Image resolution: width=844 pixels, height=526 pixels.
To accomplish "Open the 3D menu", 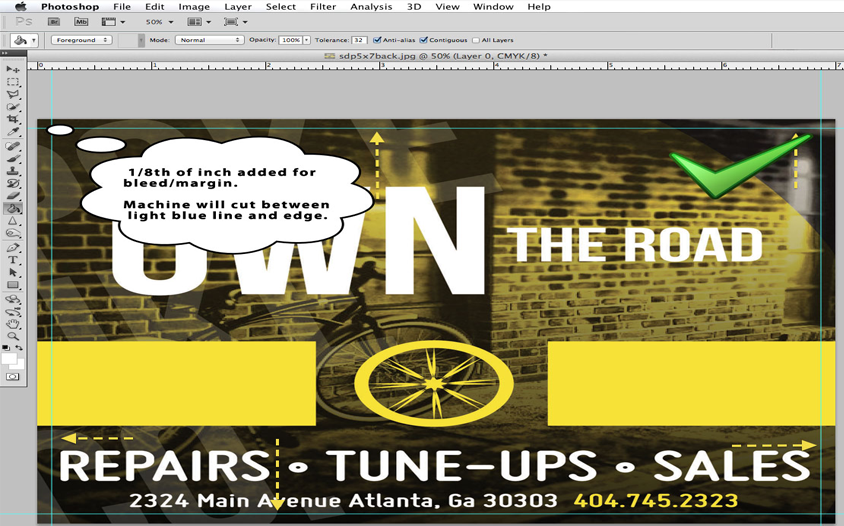I will tap(414, 6).
